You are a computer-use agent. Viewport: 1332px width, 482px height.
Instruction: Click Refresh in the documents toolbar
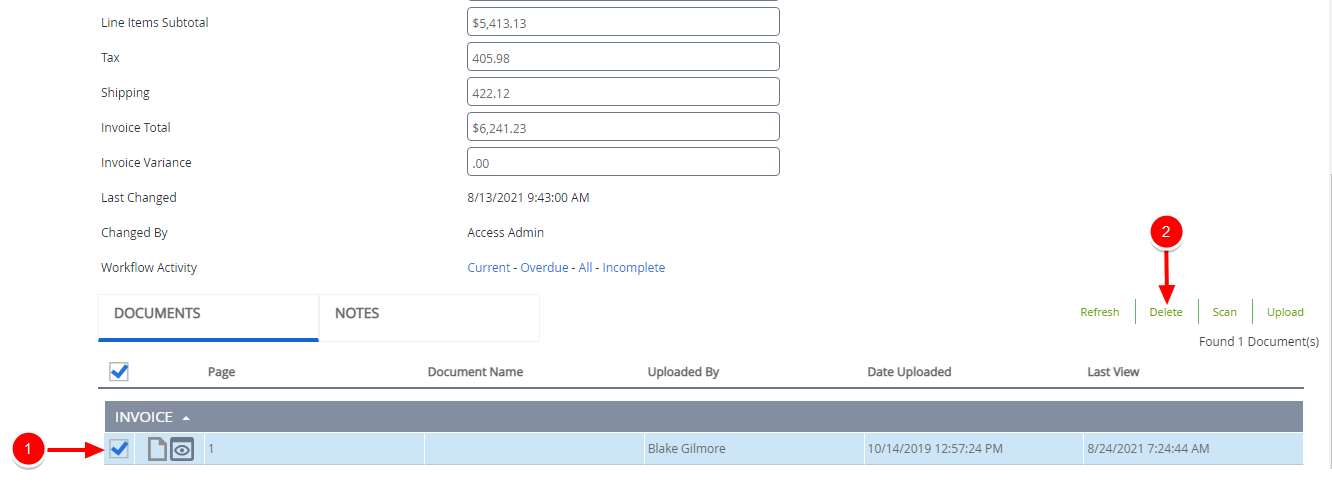1099,312
